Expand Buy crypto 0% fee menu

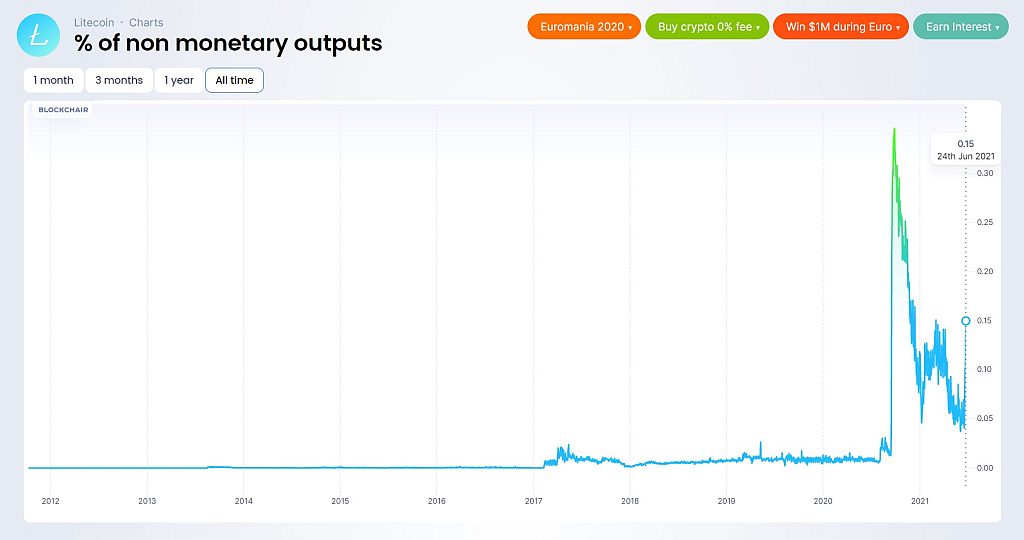pos(708,27)
